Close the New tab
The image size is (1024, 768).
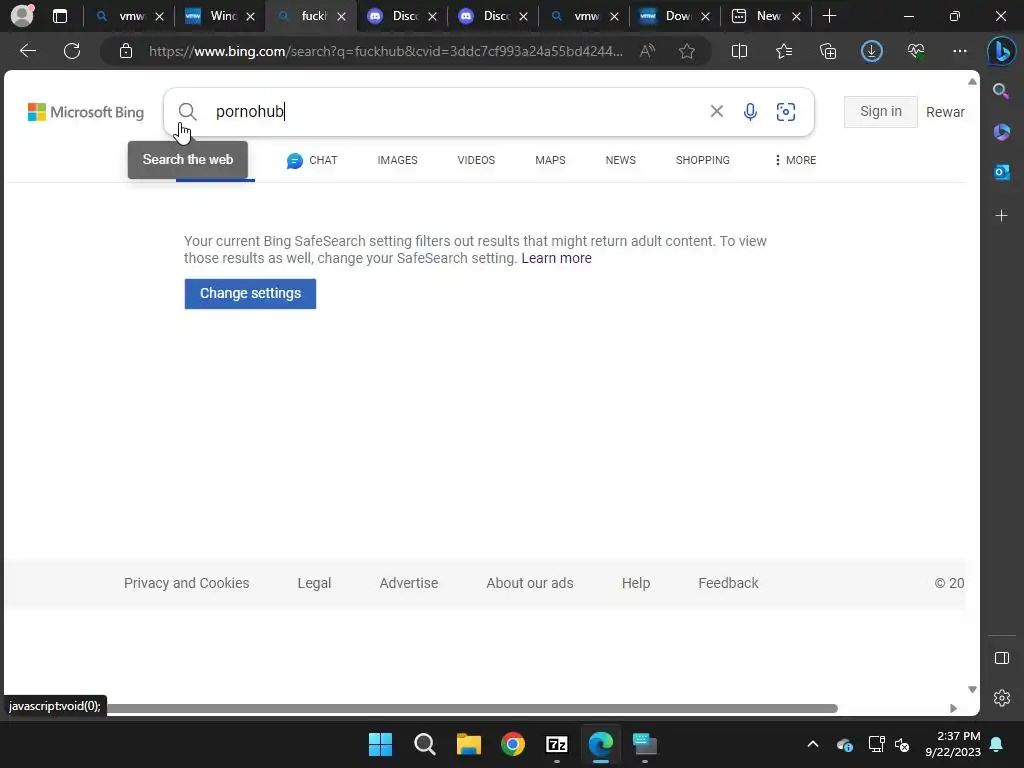pos(796,16)
